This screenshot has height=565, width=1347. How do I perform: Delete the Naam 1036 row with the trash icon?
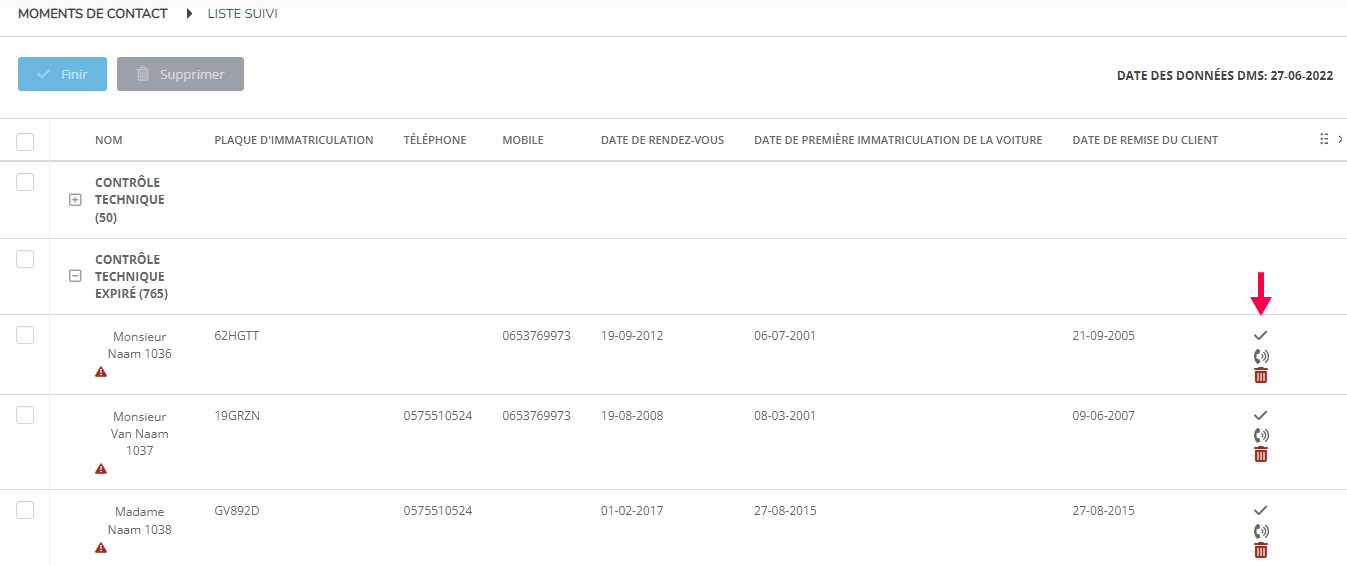(1260, 375)
